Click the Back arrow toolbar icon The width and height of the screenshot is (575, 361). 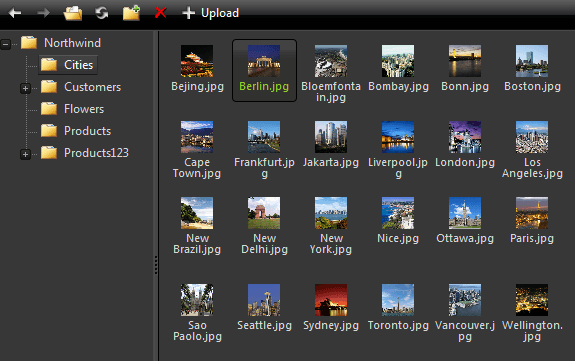click(x=15, y=13)
